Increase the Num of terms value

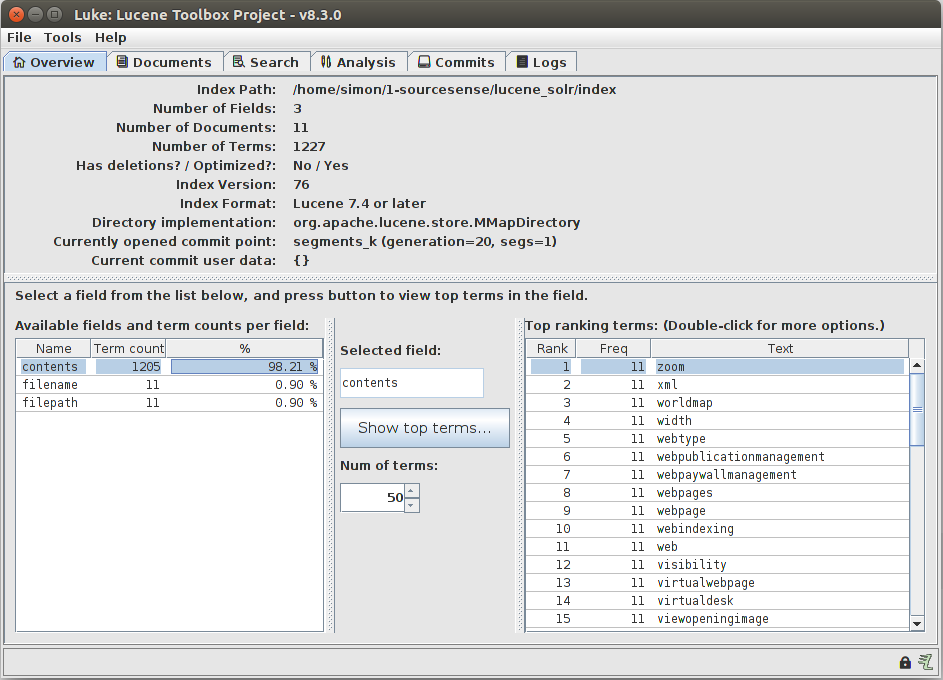[411, 491]
